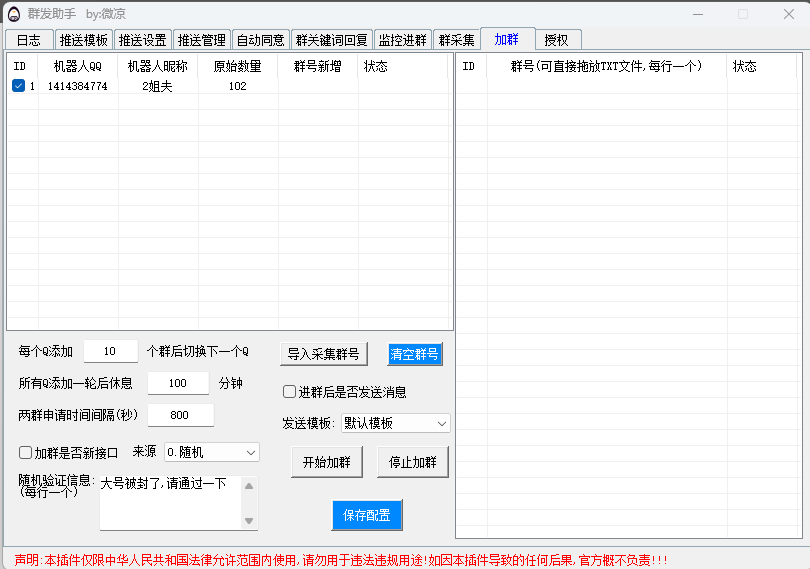
Task: Focus the 两群申请时间间隔 input field
Action: click(180, 415)
